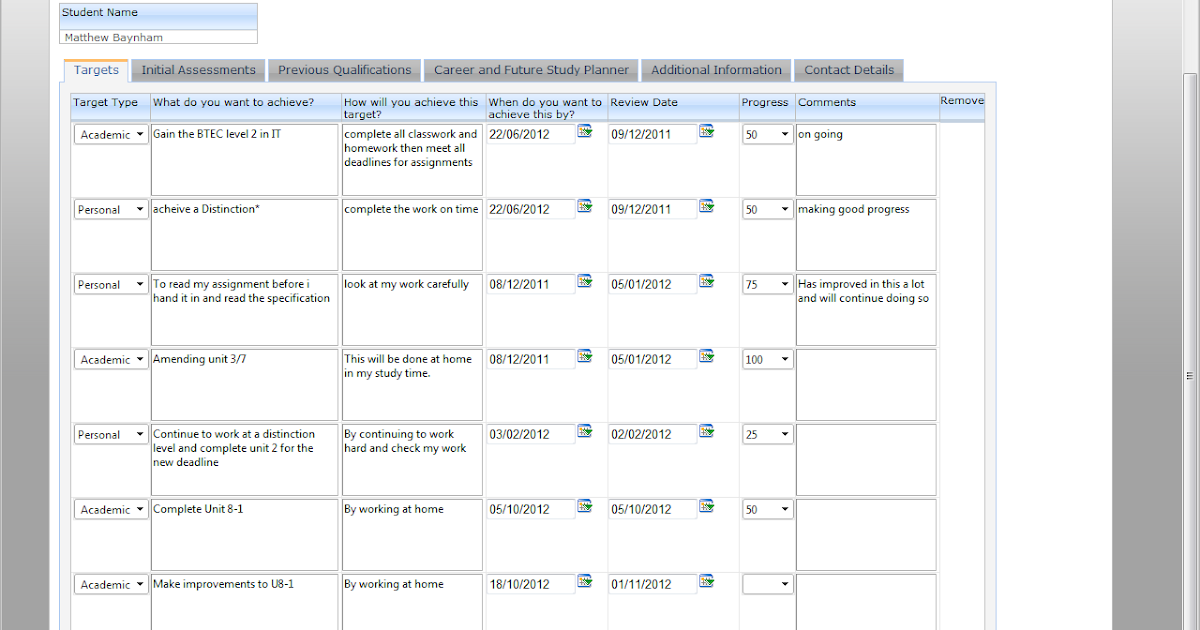The image size is (1200, 630).
Task: Open achieve-by calendar for Complete Unit 8-1
Action: 585,506
